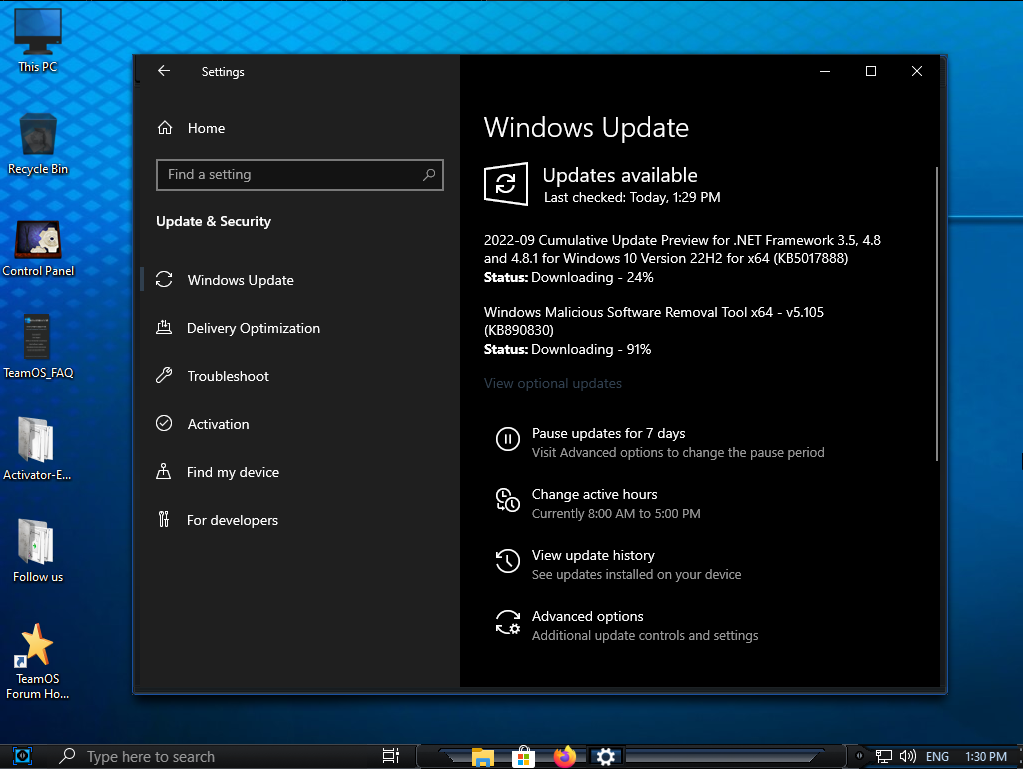The image size is (1023, 769).
Task: Open the Troubleshoot section
Action: [228, 376]
